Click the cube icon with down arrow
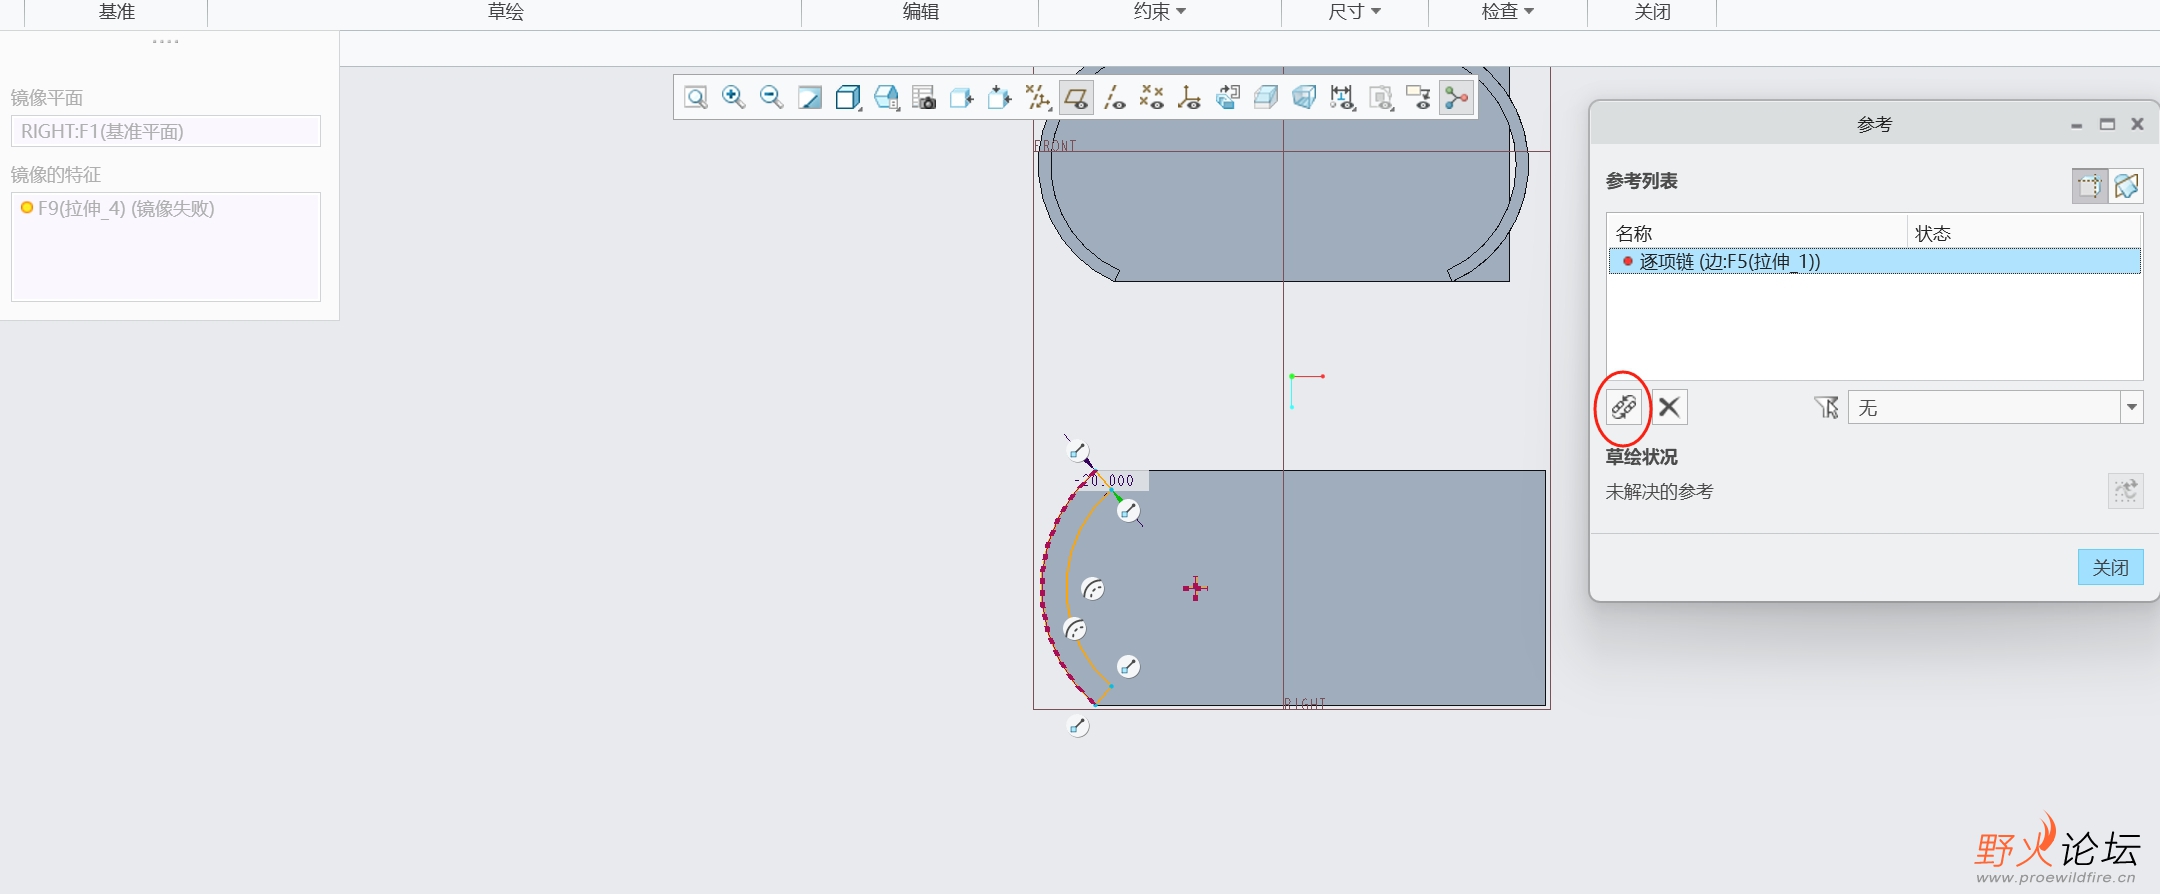2160x894 pixels. [x=1000, y=97]
